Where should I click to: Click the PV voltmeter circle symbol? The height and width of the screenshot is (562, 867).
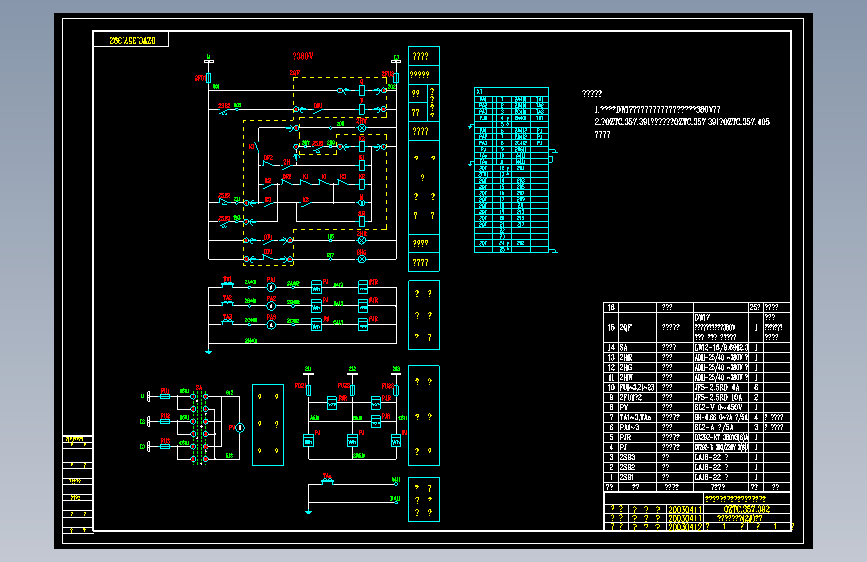point(239,428)
